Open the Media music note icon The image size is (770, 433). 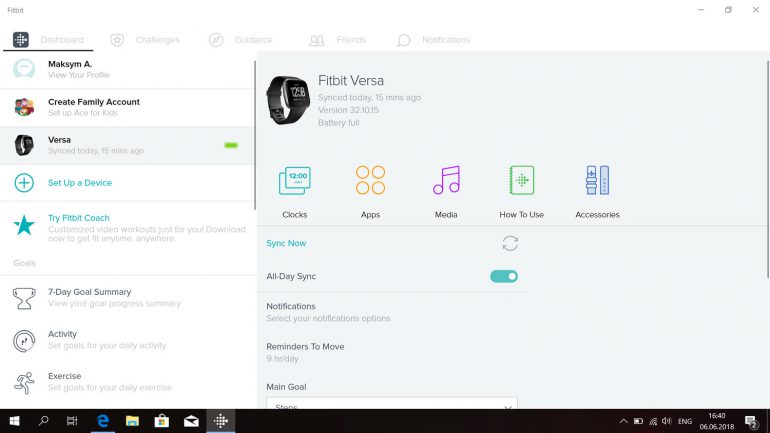tap(446, 181)
